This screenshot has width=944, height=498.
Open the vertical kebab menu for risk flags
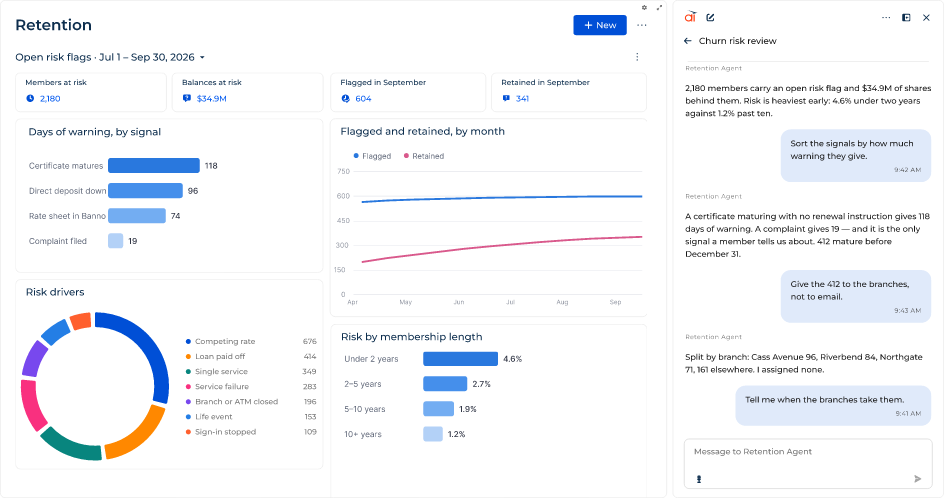tap(637, 57)
